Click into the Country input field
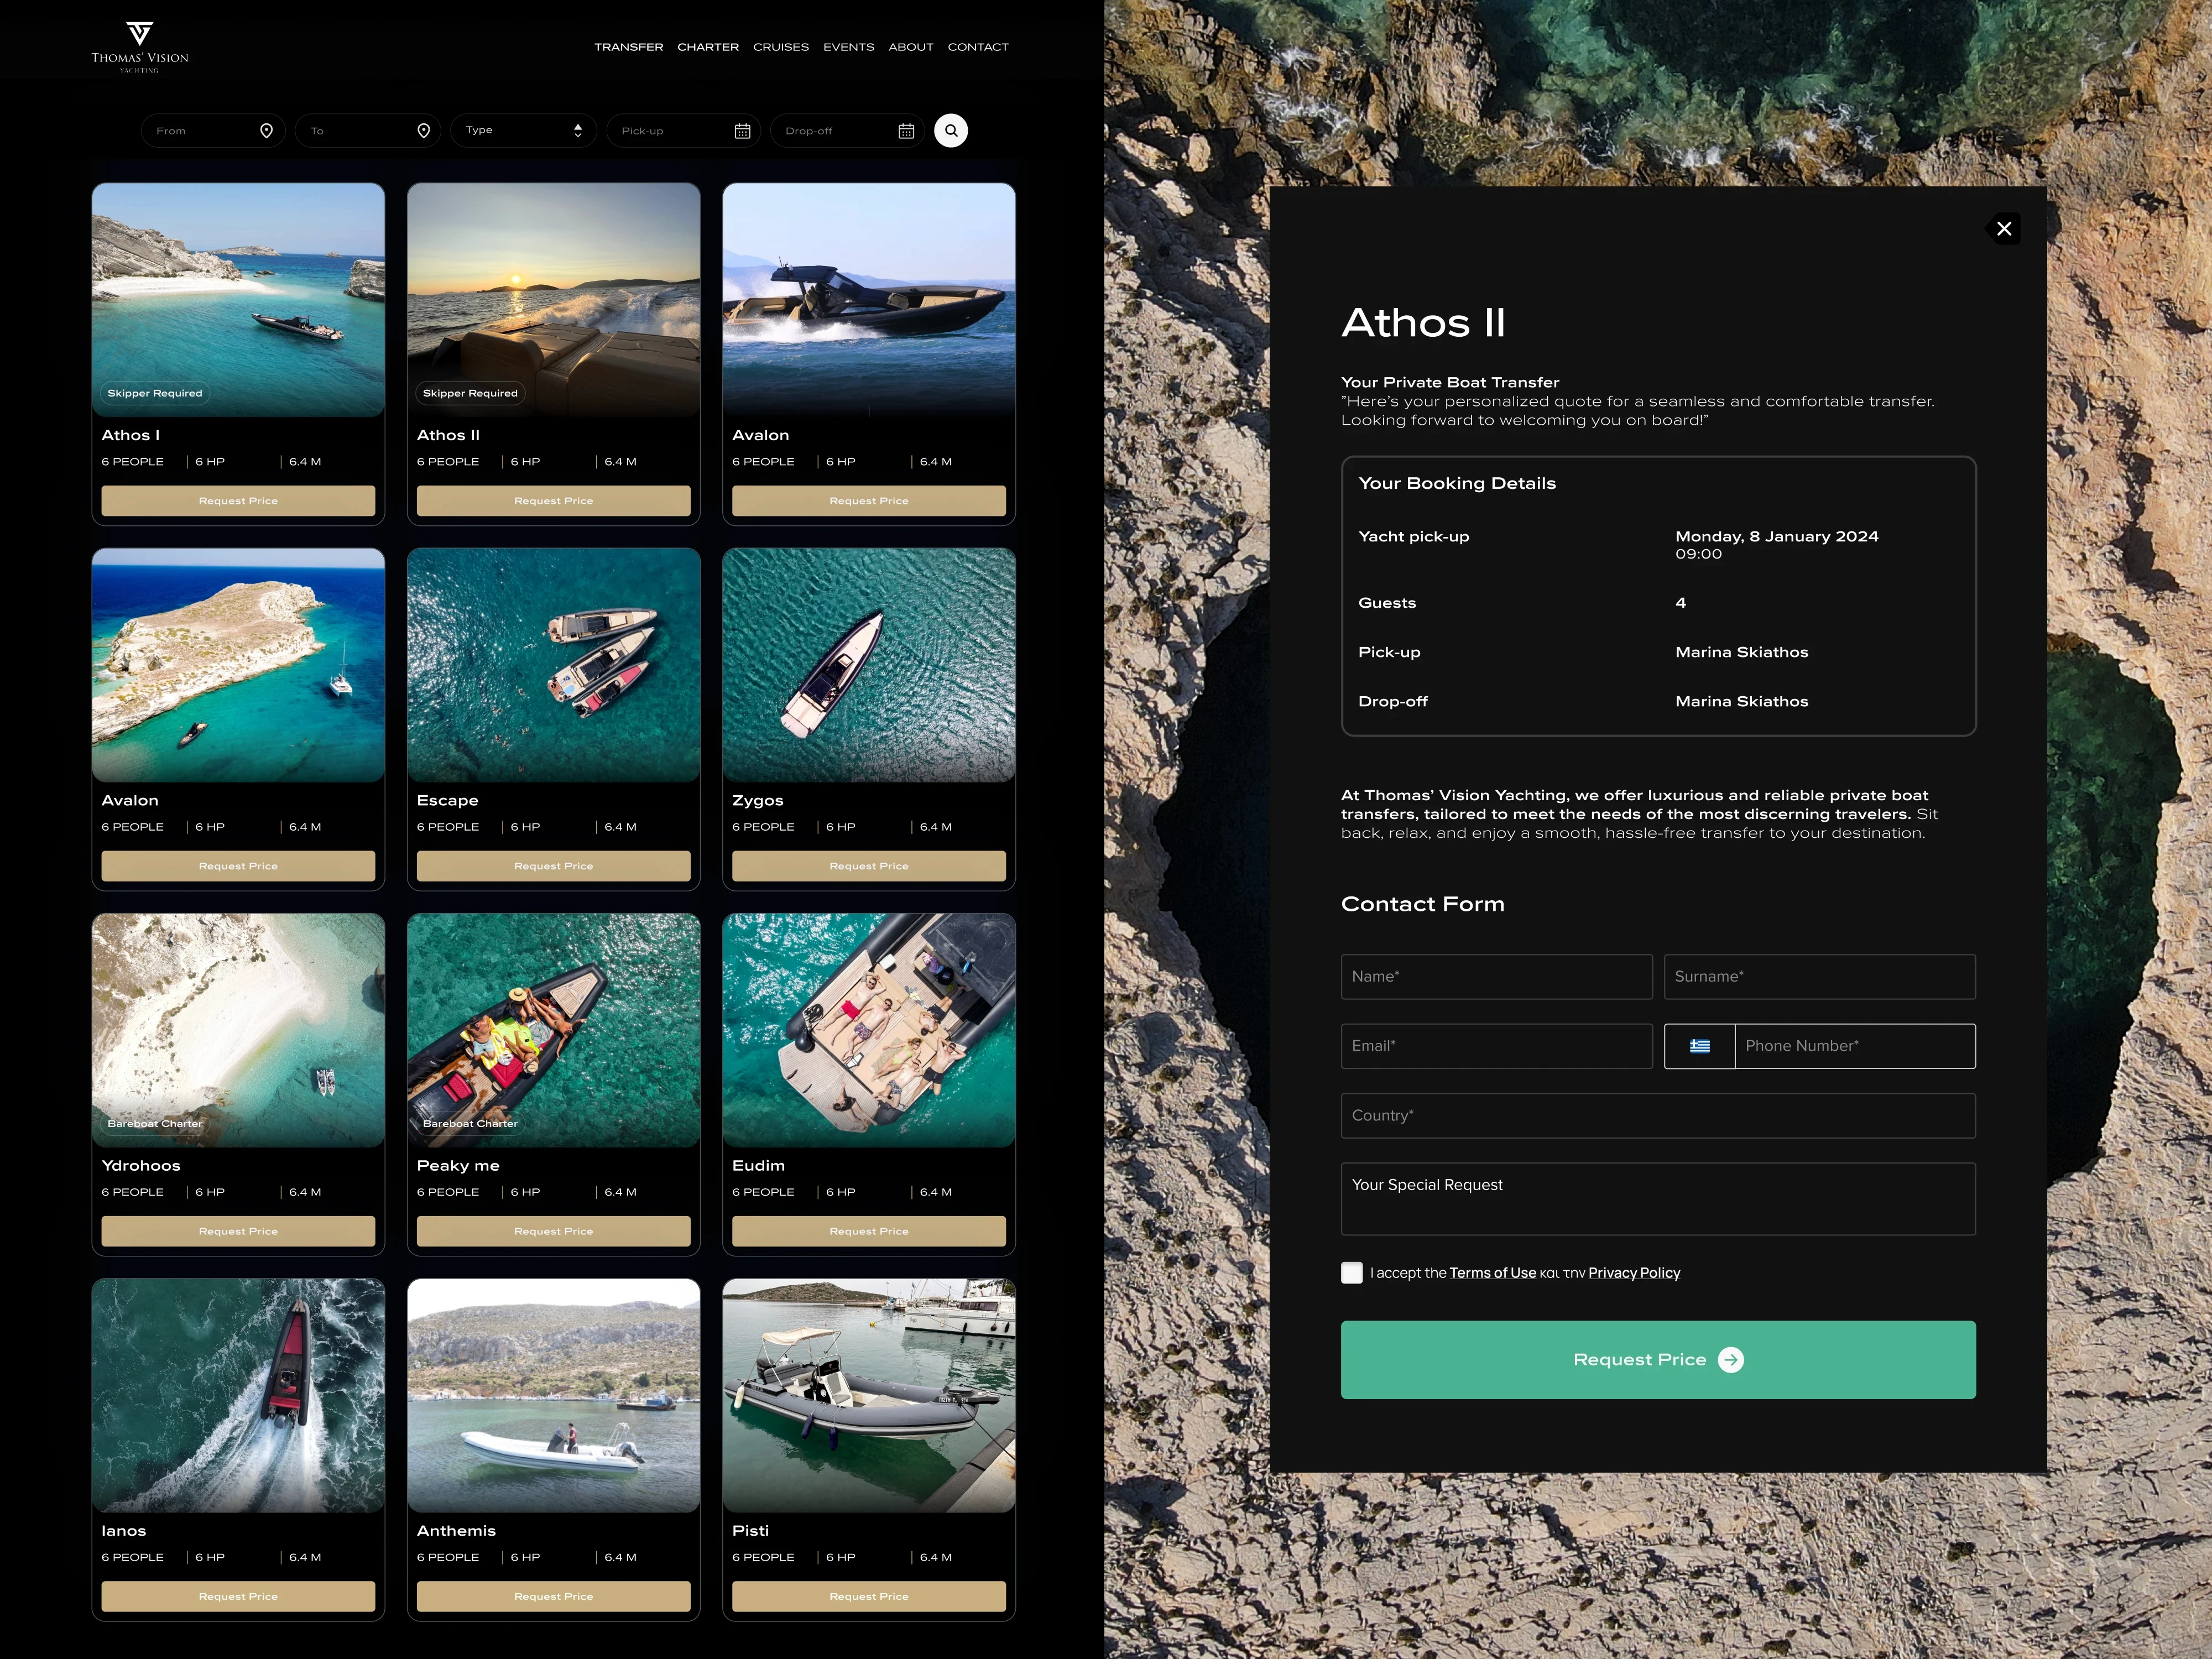The image size is (2212, 1659). click(x=1657, y=1116)
